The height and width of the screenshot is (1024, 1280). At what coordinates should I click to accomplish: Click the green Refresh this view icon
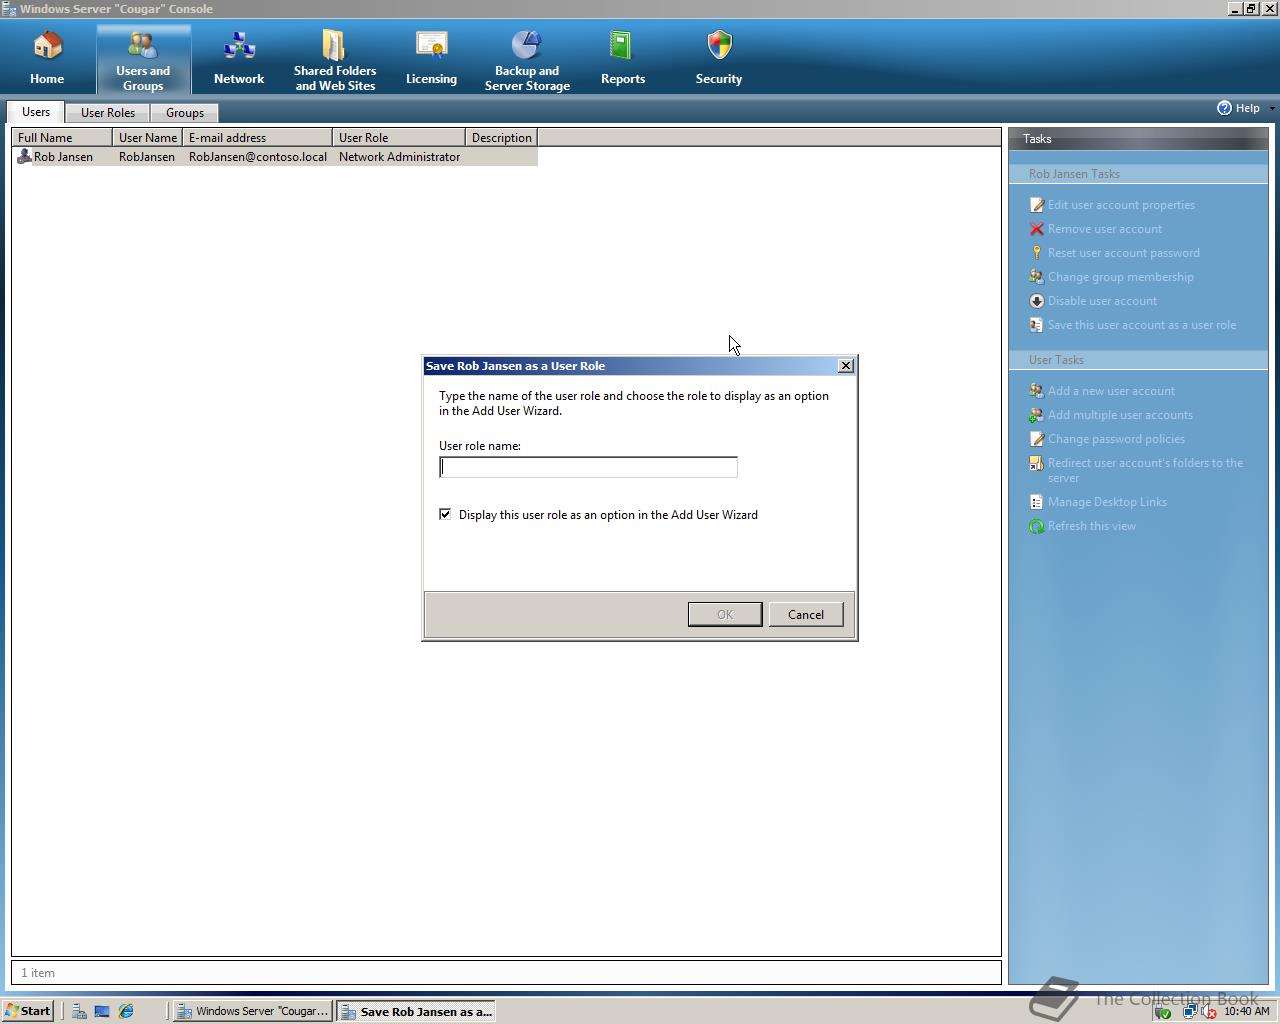(x=1037, y=526)
